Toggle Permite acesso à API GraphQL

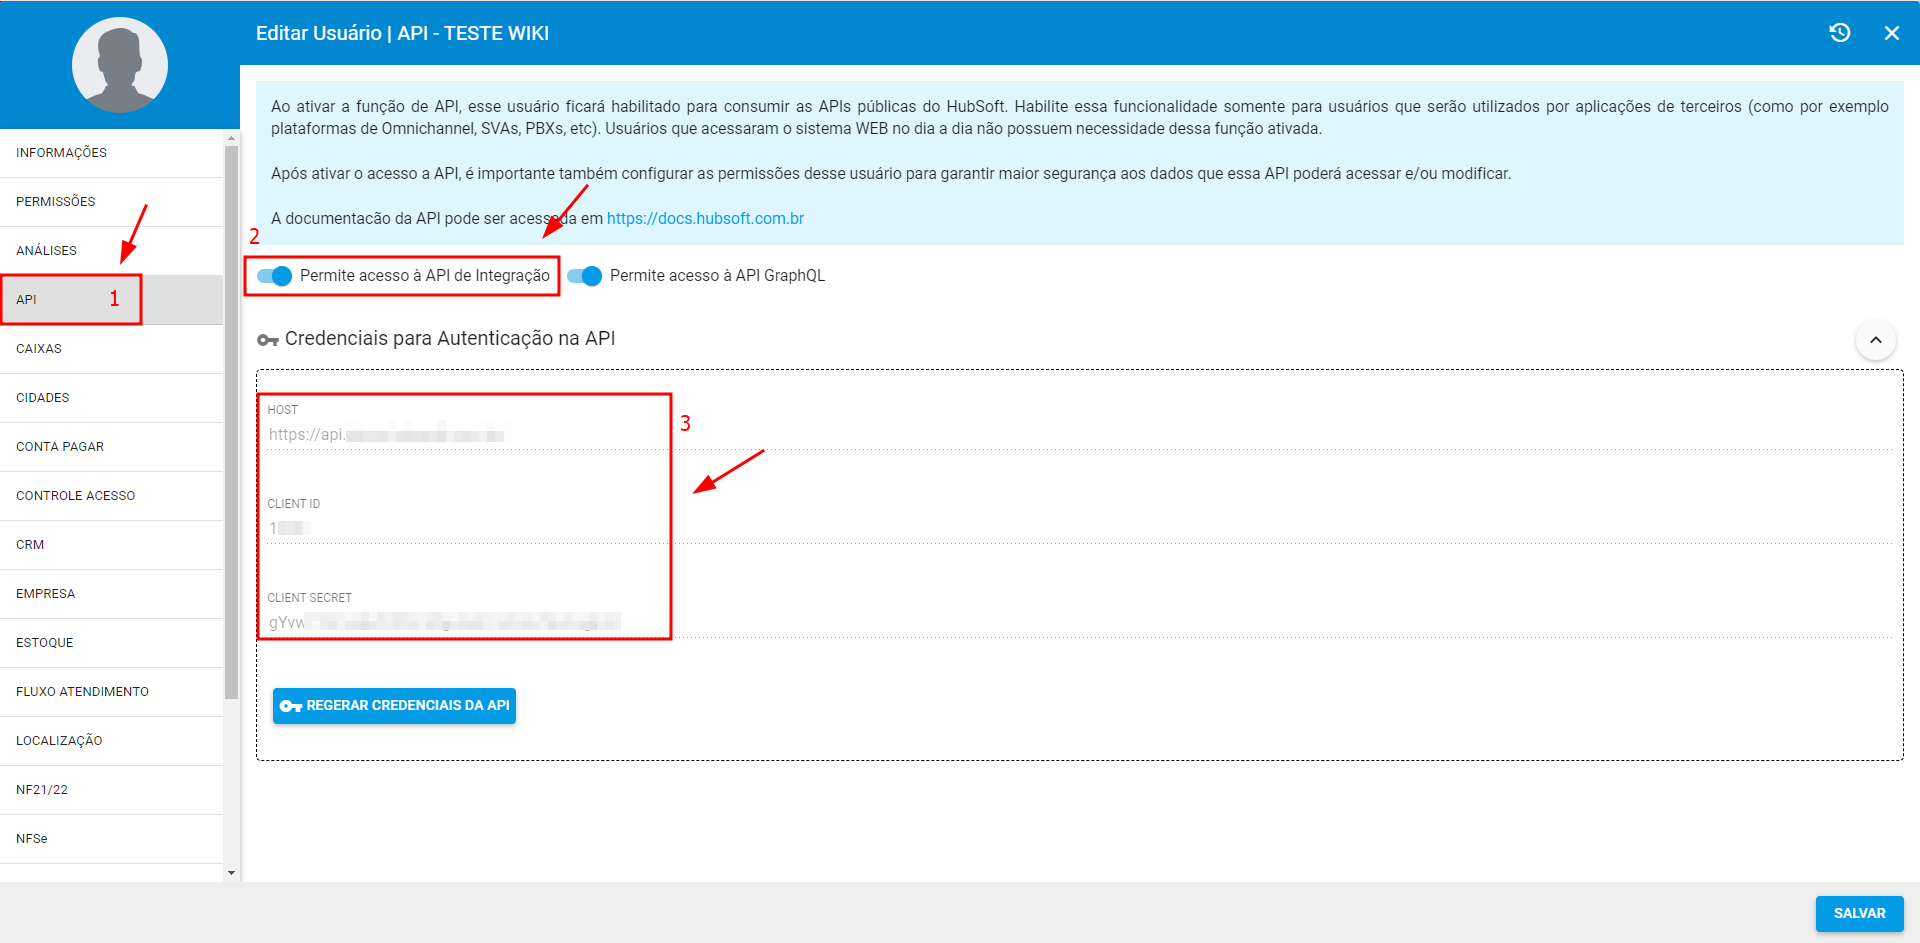coord(584,276)
